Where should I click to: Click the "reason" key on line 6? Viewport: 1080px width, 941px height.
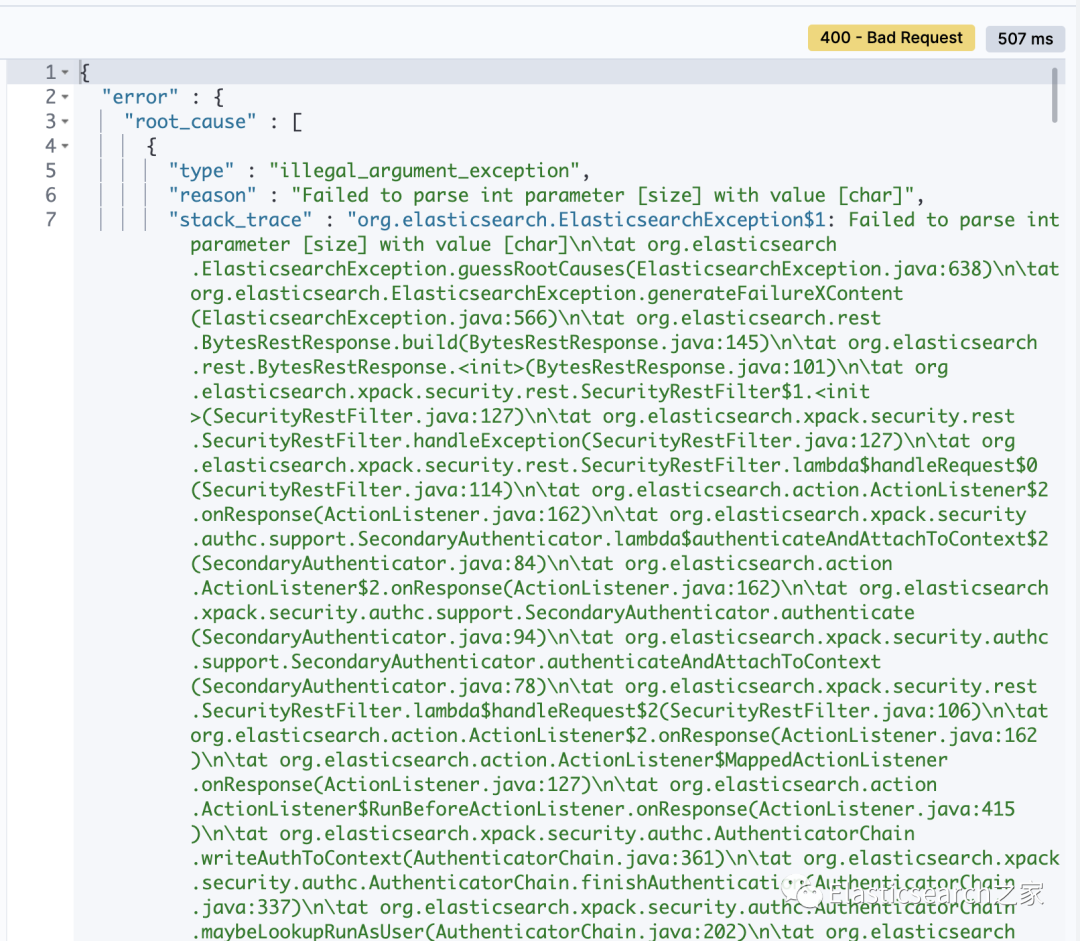212,196
